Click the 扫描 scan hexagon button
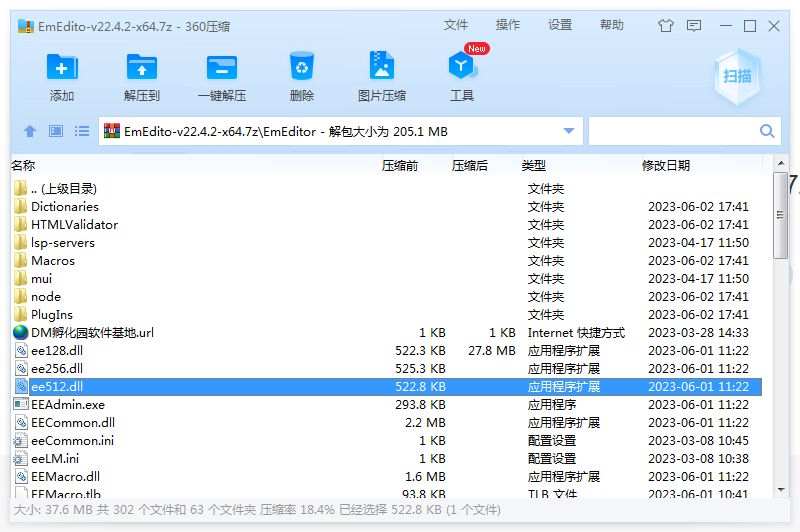This screenshot has height=532, width=800. point(737,77)
